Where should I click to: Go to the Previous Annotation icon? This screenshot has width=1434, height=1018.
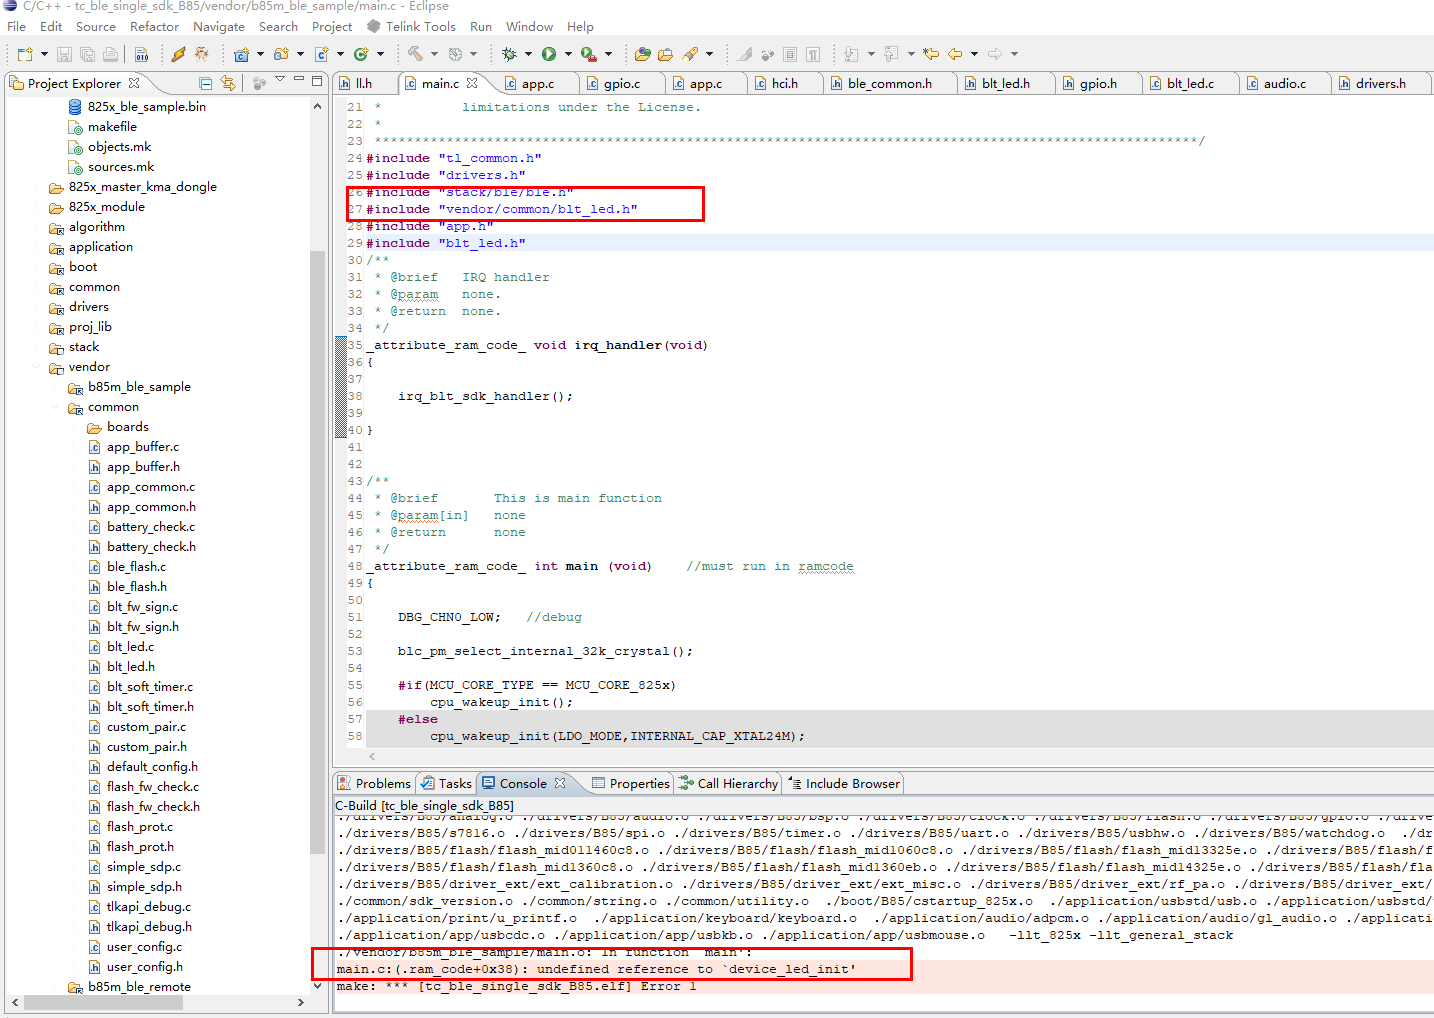pyautogui.click(x=890, y=54)
